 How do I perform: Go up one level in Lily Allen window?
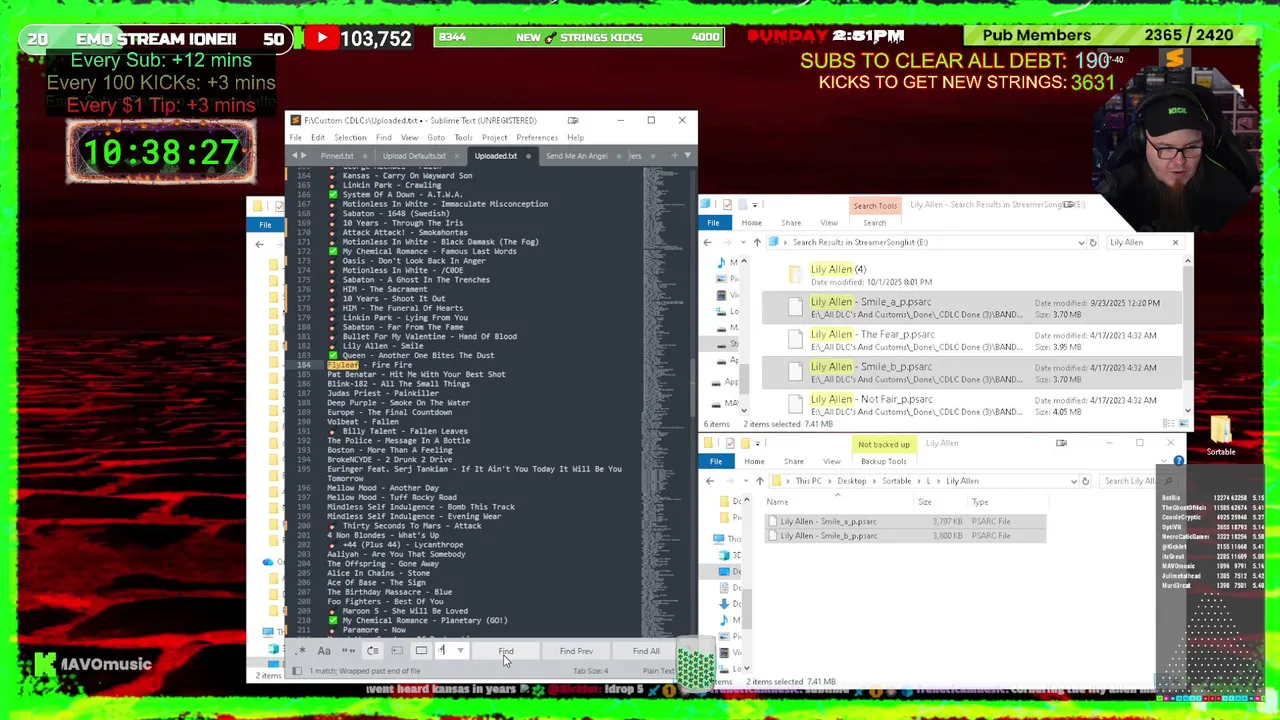[760, 481]
